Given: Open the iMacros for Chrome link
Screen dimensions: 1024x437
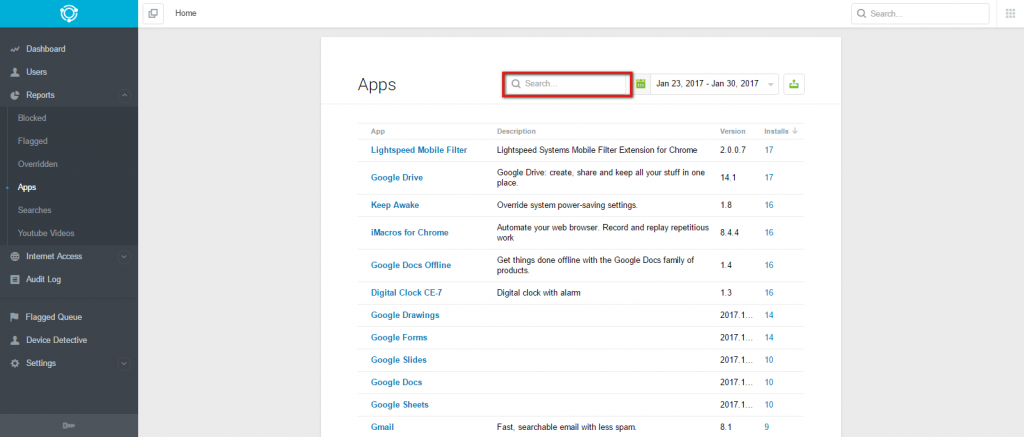Looking at the screenshot, I should (x=409, y=233).
